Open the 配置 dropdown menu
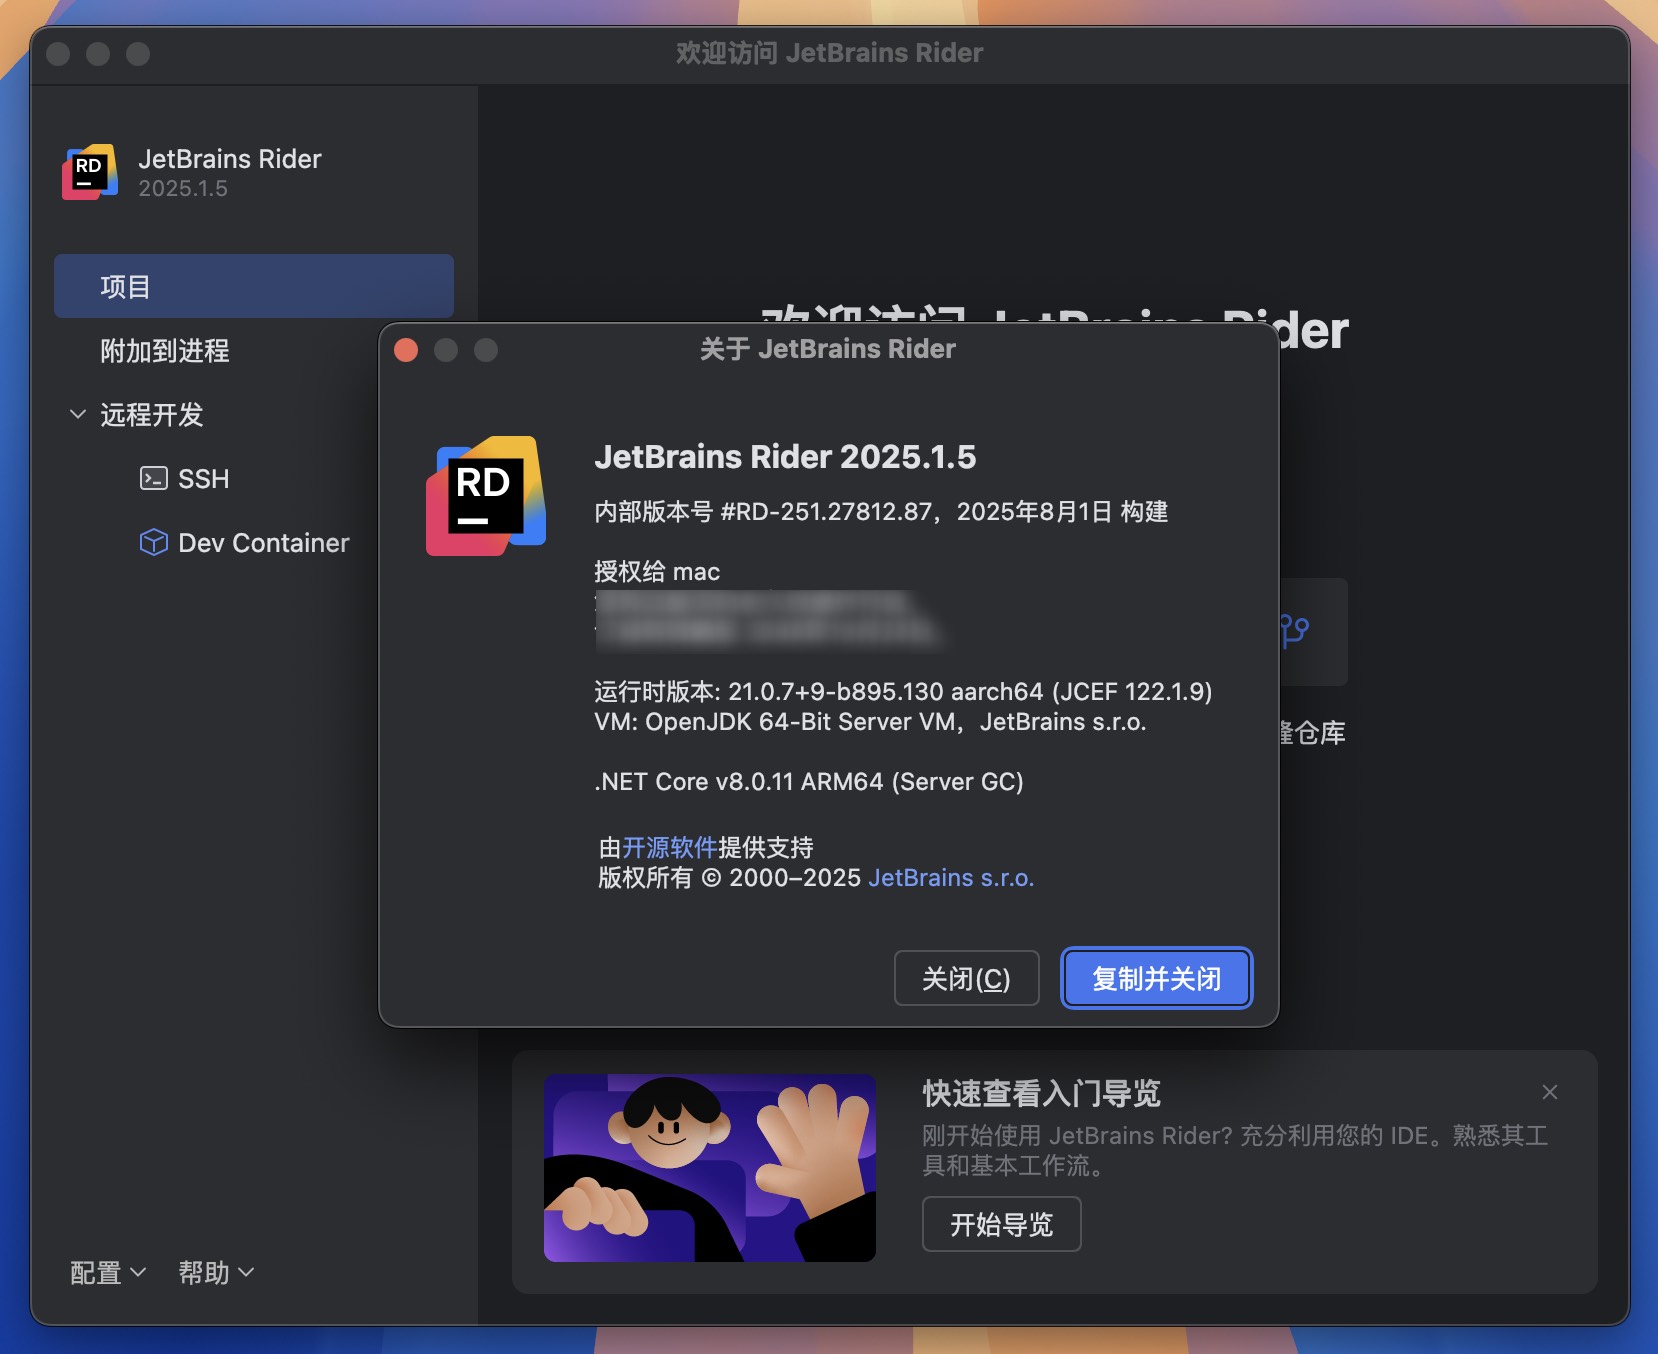The image size is (1658, 1354). pos(107,1272)
